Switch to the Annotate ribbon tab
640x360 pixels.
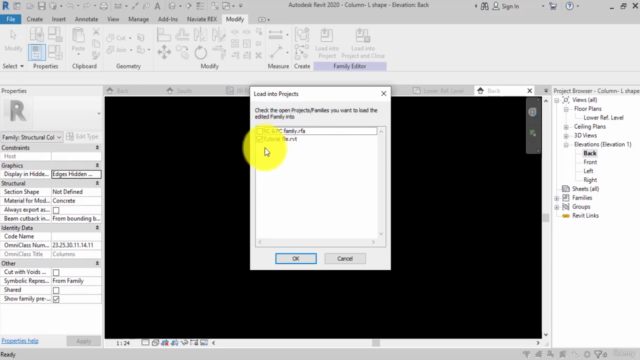[86, 19]
